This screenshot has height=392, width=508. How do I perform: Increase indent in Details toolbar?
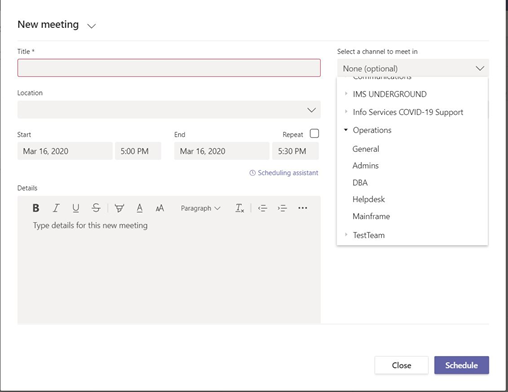pyautogui.click(x=282, y=208)
